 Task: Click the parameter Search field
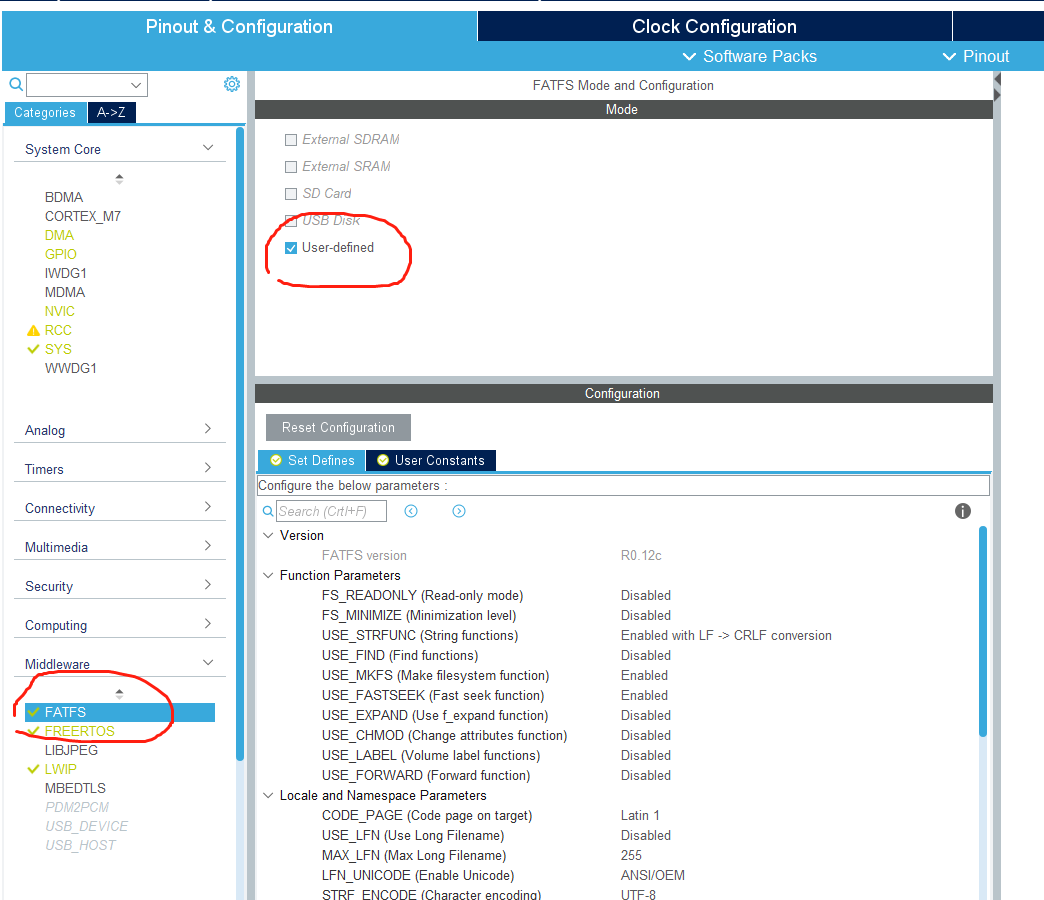coord(332,511)
